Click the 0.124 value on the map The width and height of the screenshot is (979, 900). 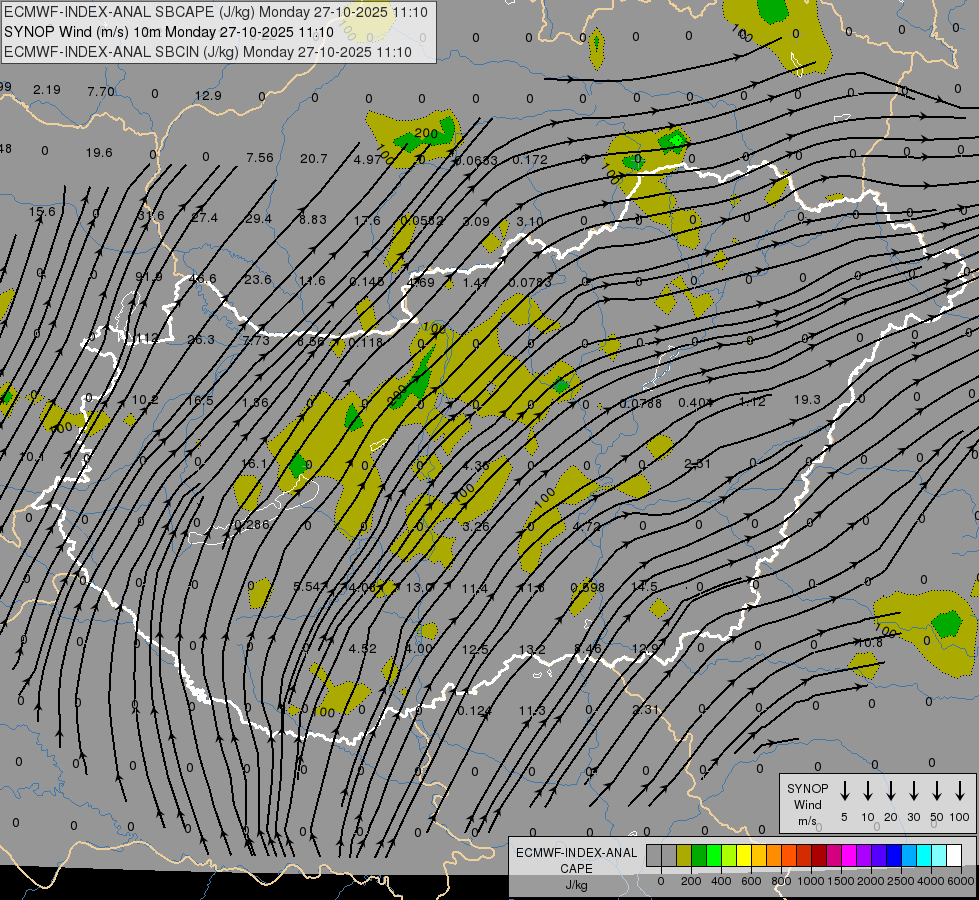(475, 711)
